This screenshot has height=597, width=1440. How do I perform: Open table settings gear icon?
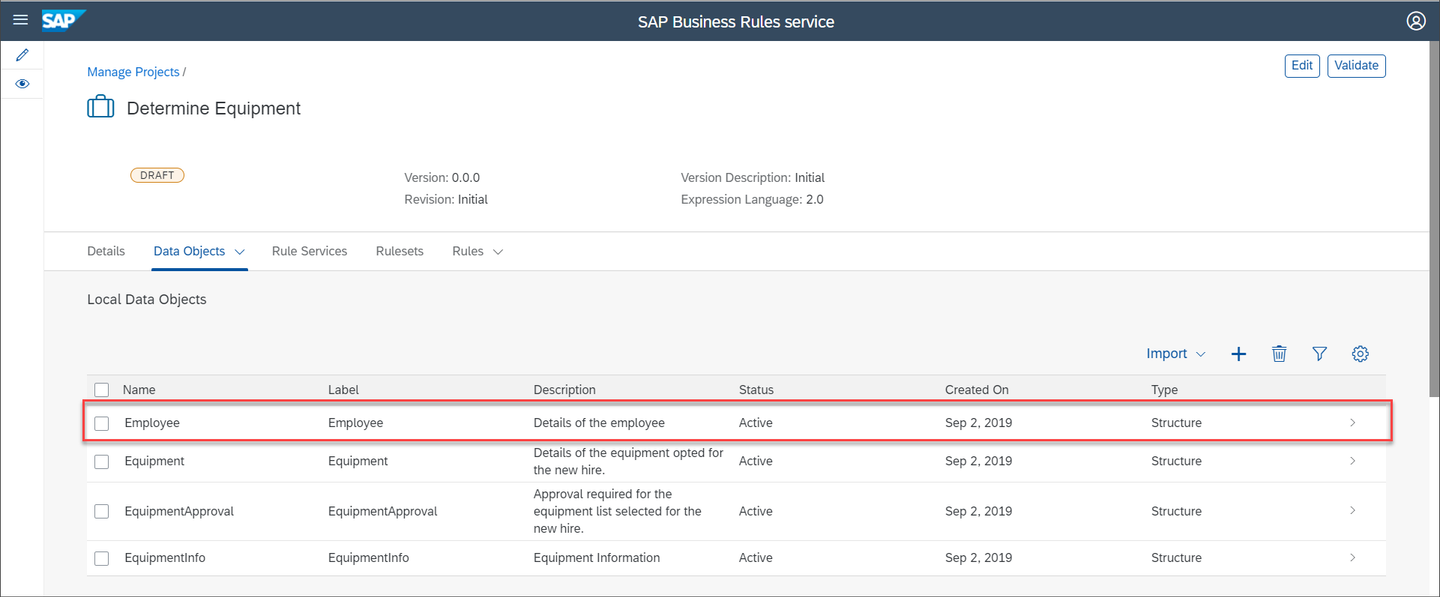(1360, 354)
